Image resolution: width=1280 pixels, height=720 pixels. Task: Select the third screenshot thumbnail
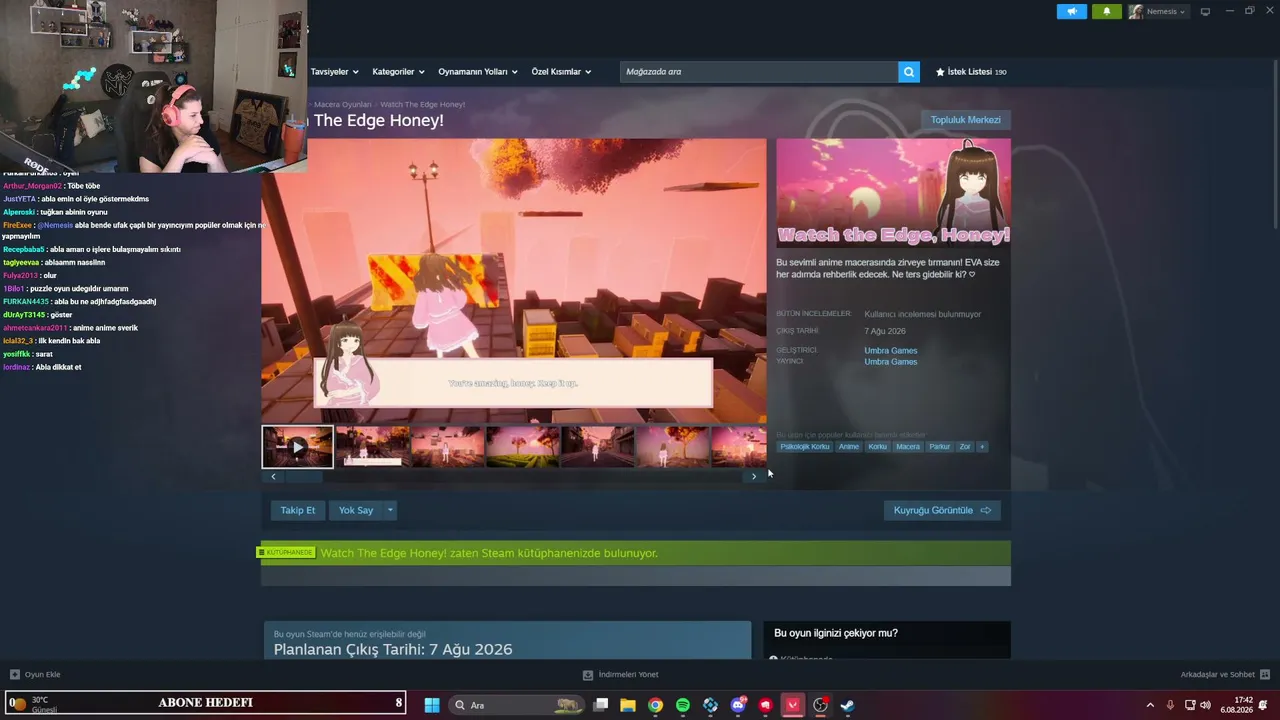[x=448, y=447]
